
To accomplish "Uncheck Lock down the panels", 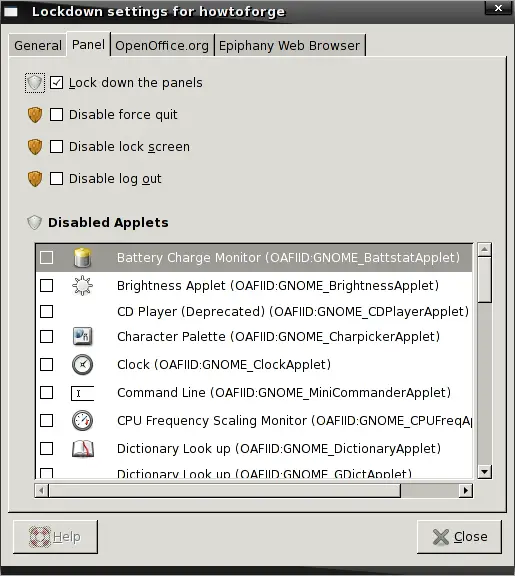I will pos(56,83).
